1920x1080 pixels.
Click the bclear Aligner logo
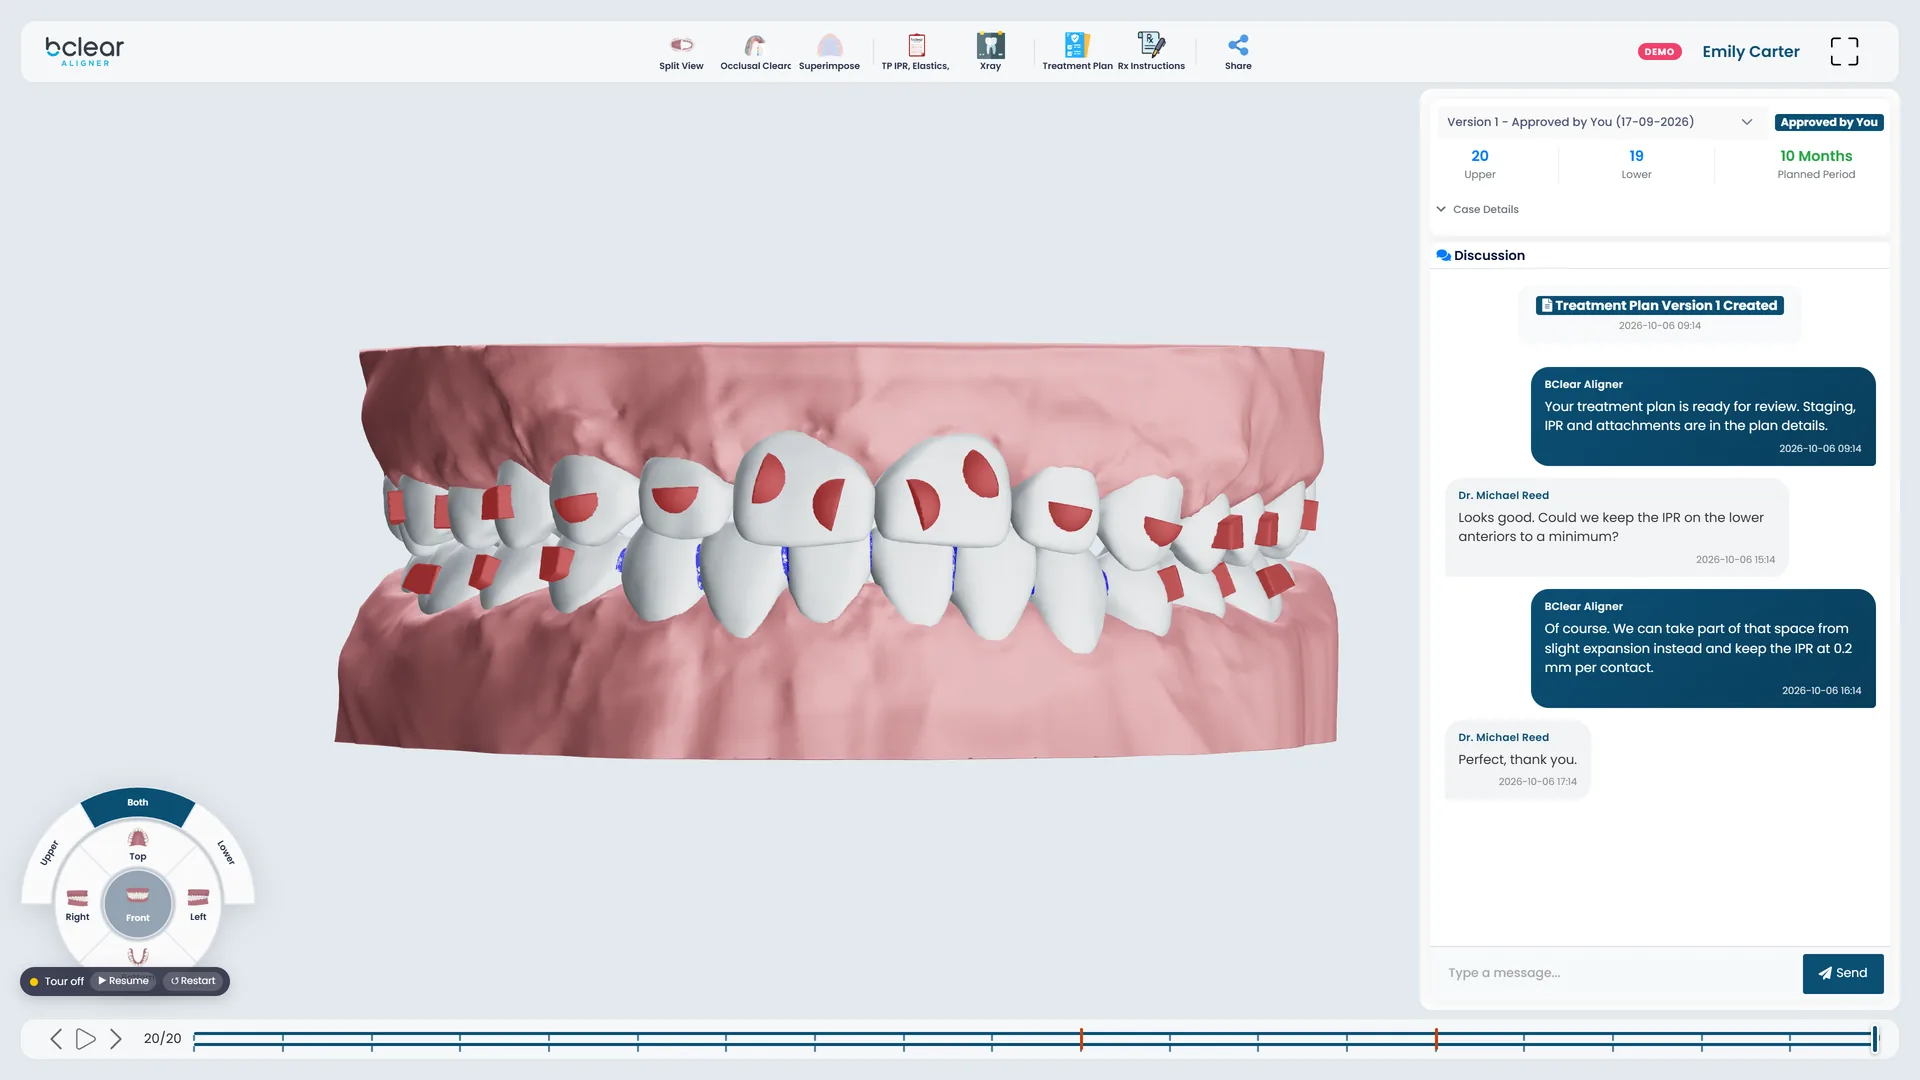point(85,51)
